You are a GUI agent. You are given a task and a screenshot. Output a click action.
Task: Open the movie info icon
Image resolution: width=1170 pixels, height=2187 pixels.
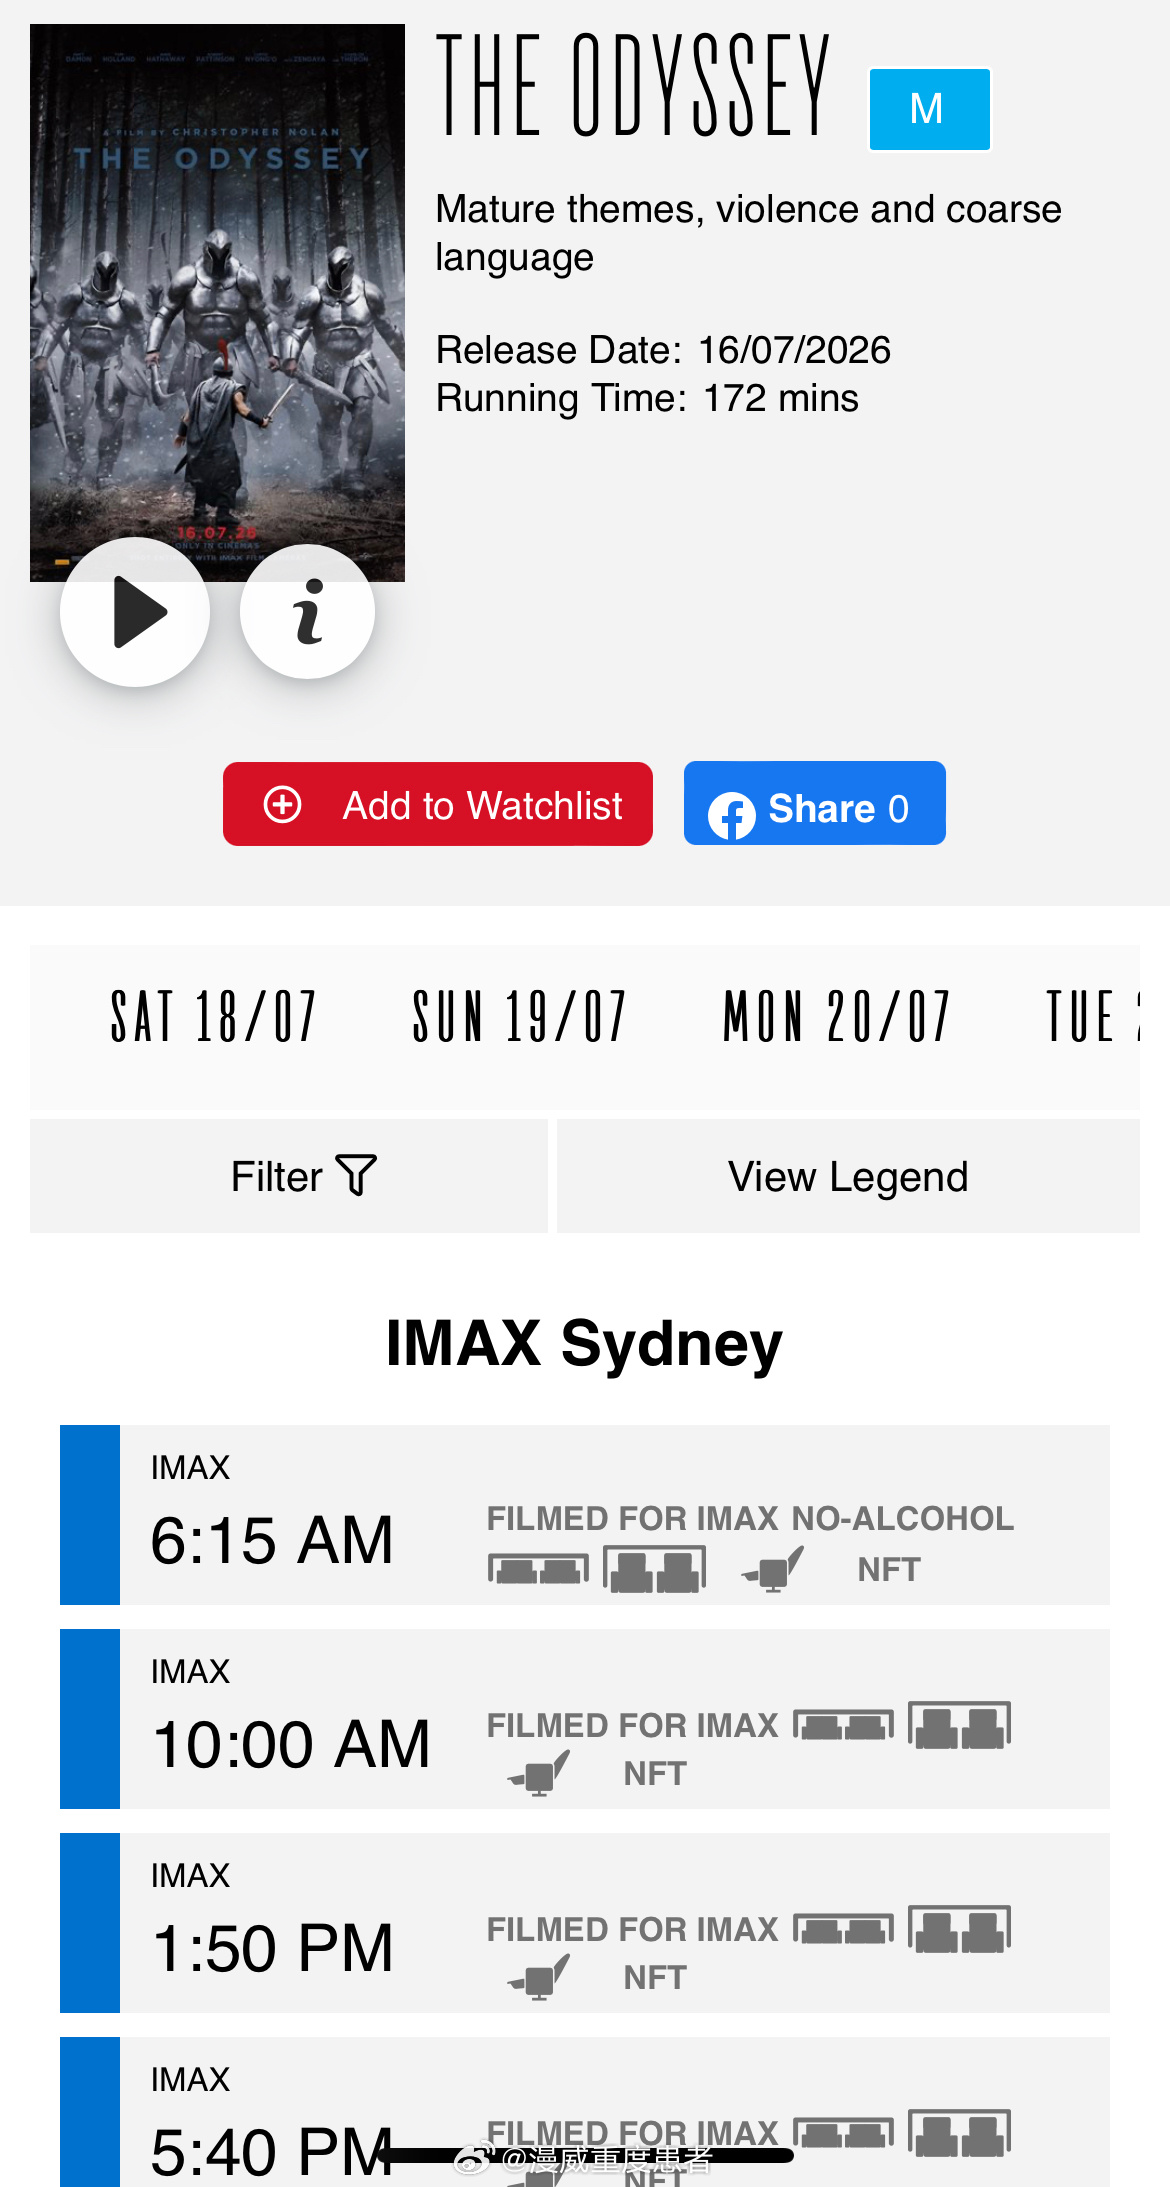coord(308,612)
